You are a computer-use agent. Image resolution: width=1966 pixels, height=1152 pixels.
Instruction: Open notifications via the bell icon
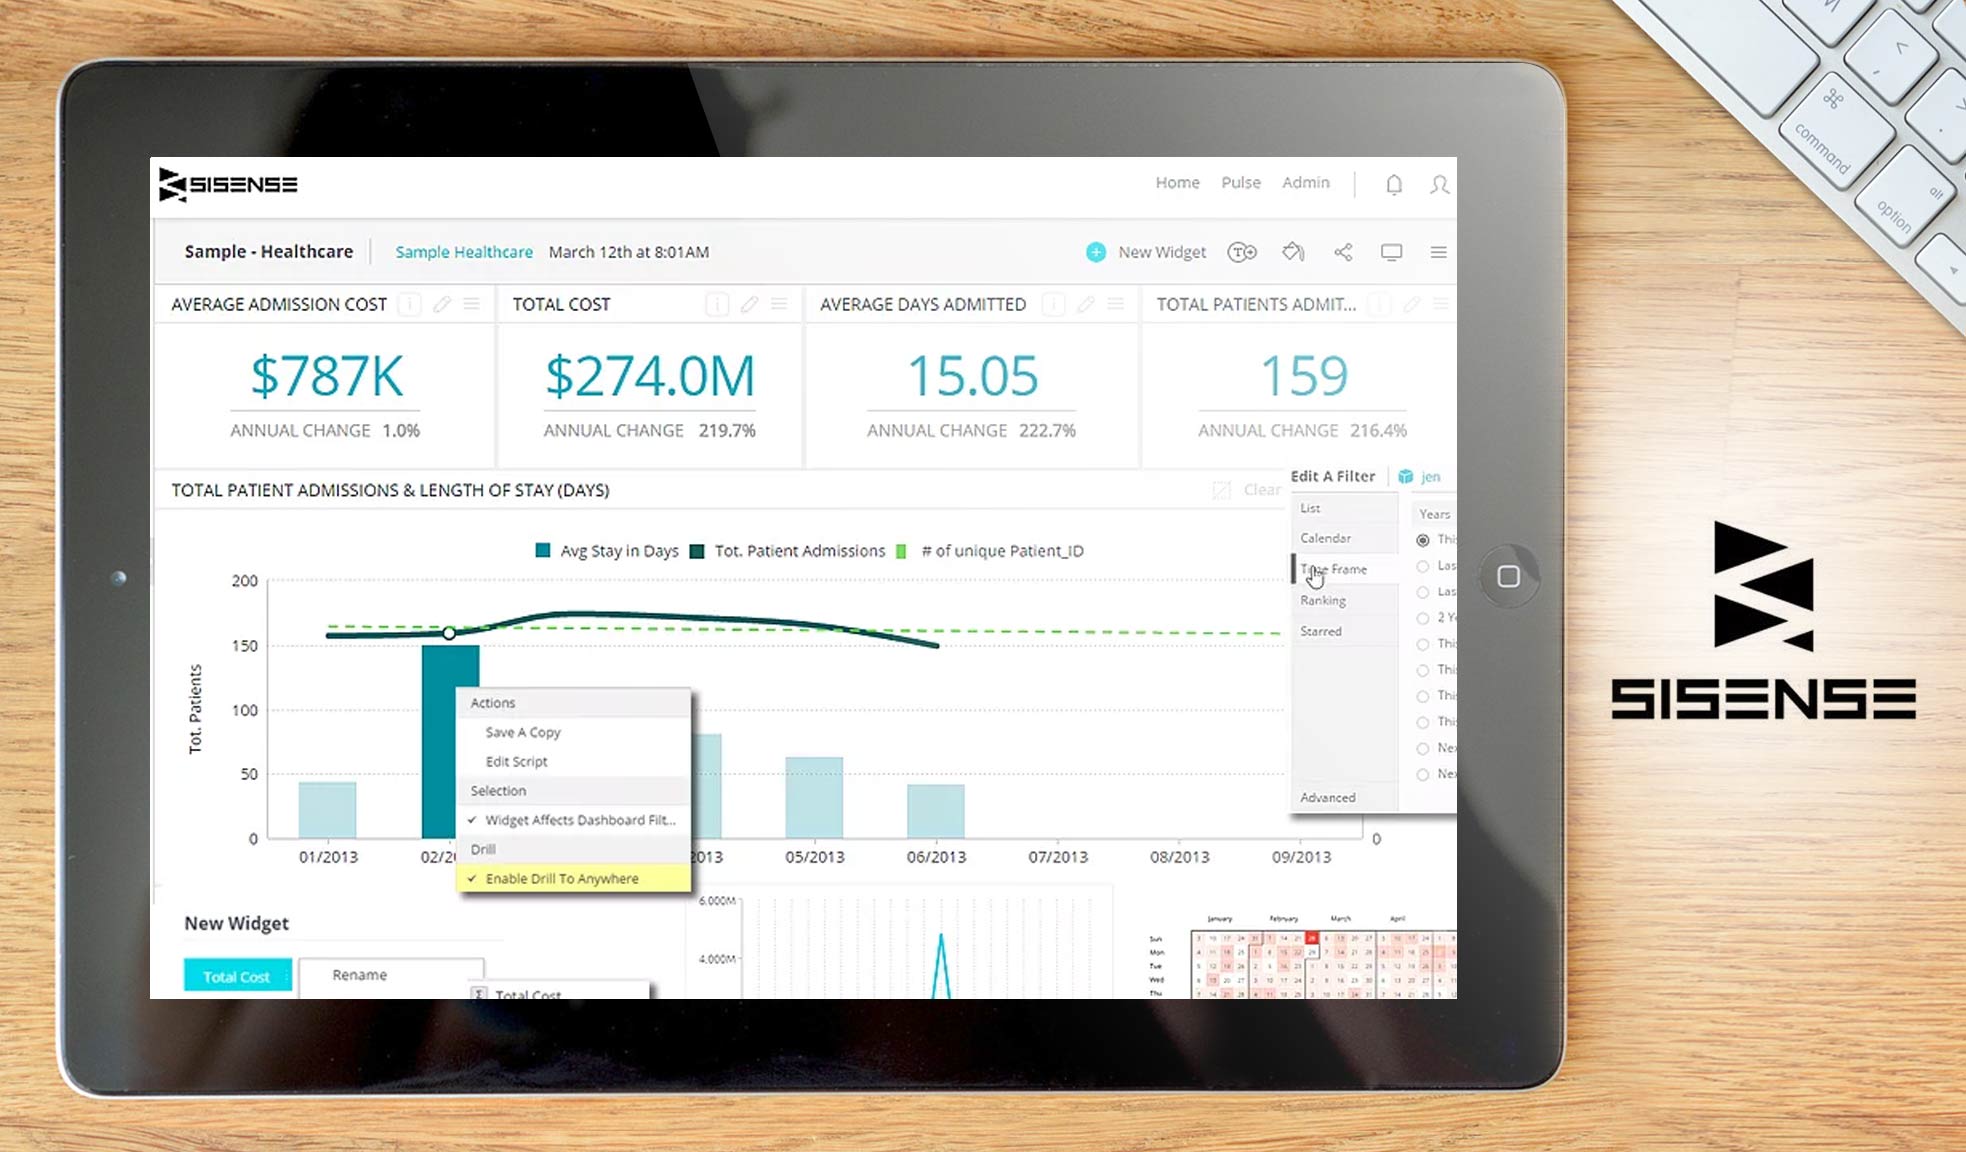(x=1394, y=184)
